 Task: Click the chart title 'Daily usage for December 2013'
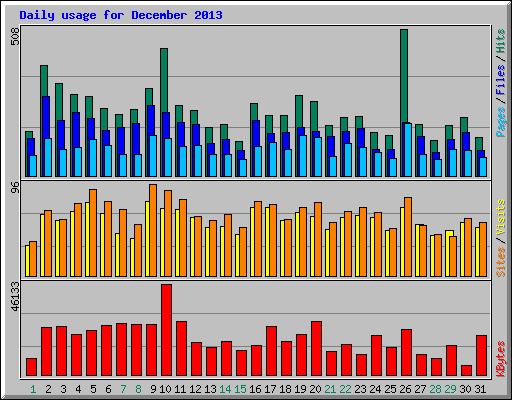coord(121,15)
